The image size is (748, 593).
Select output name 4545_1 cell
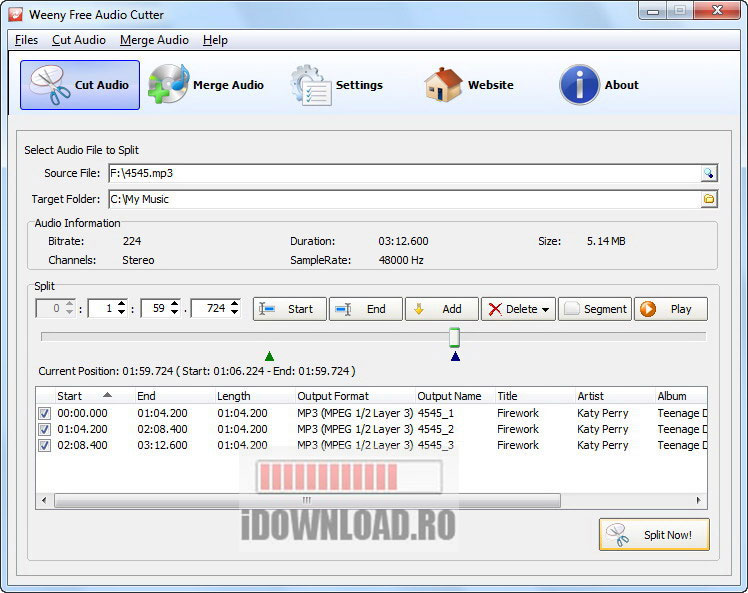tap(436, 413)
